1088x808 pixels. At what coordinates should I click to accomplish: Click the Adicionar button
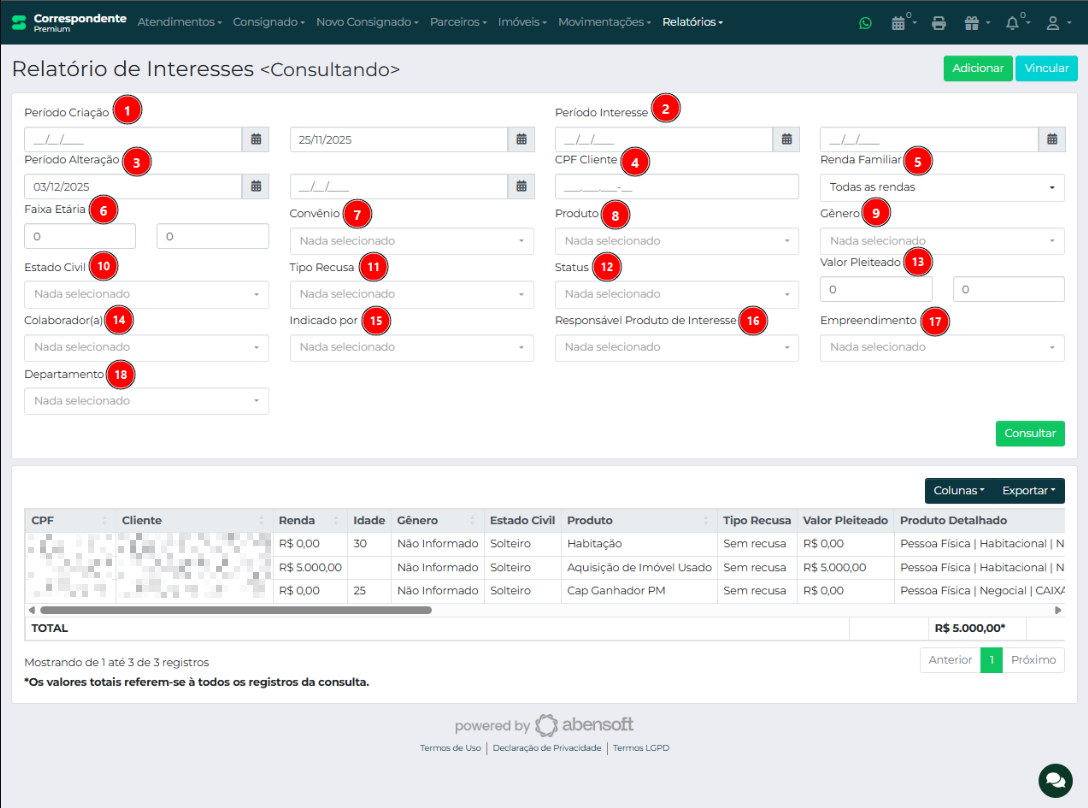(977, 68)
